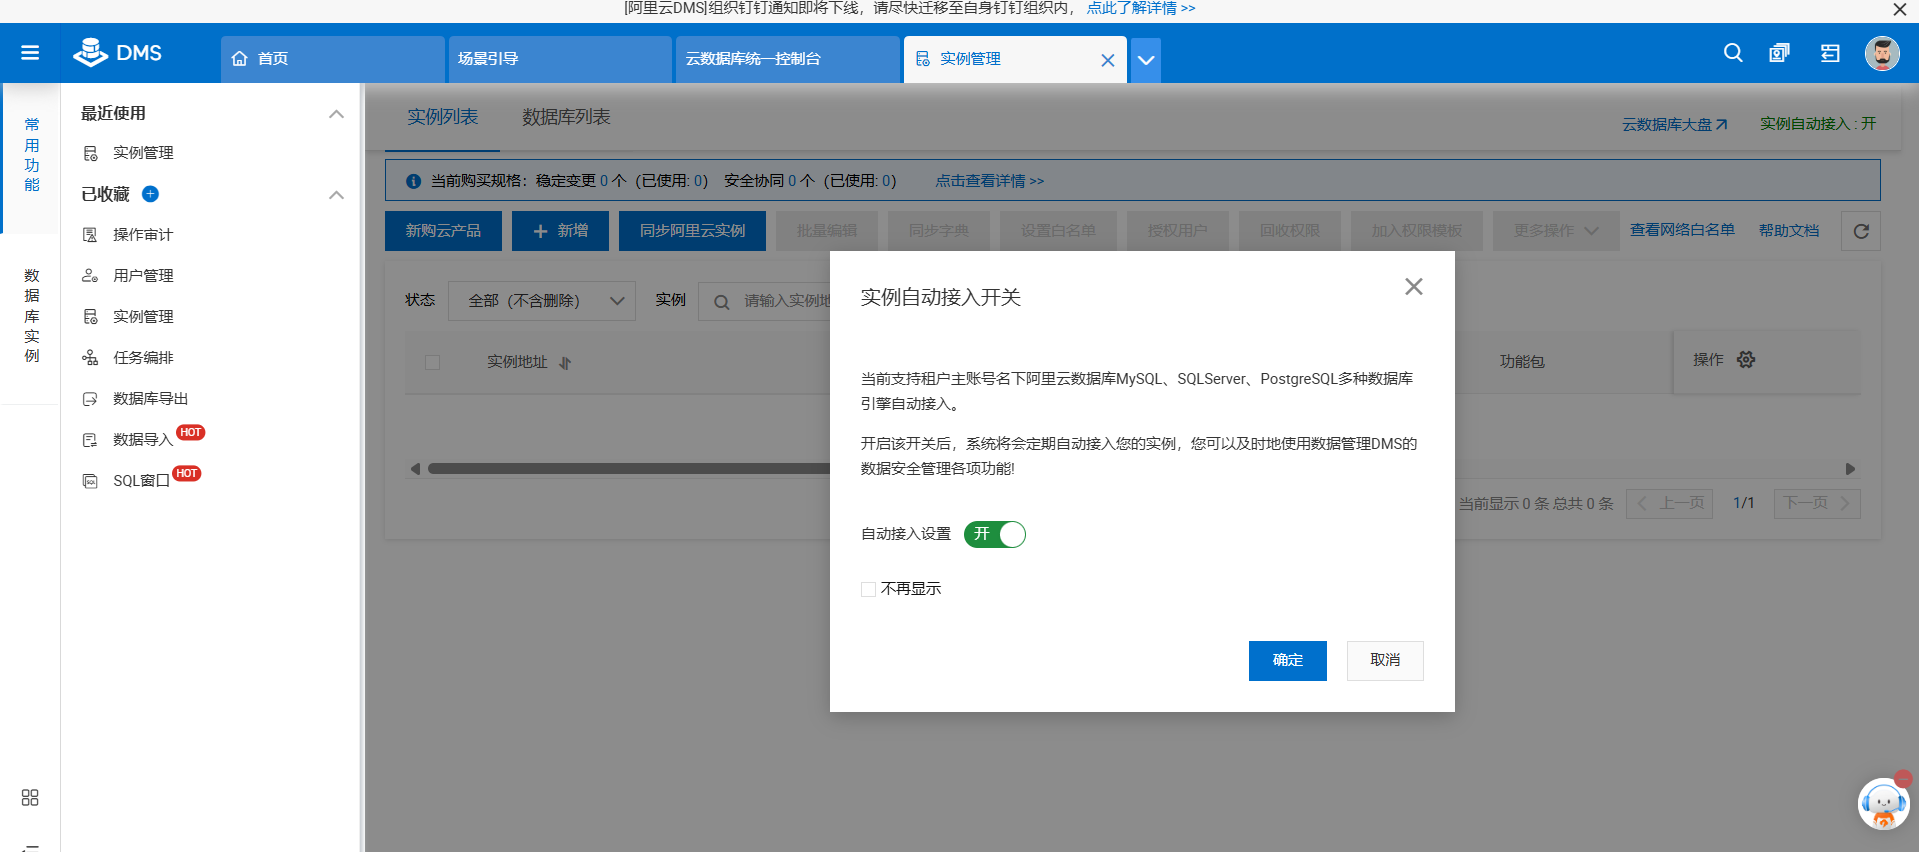Open the 更多操作 dropdown
This screenshot has height=852, width=1919.
point(1556,231)
